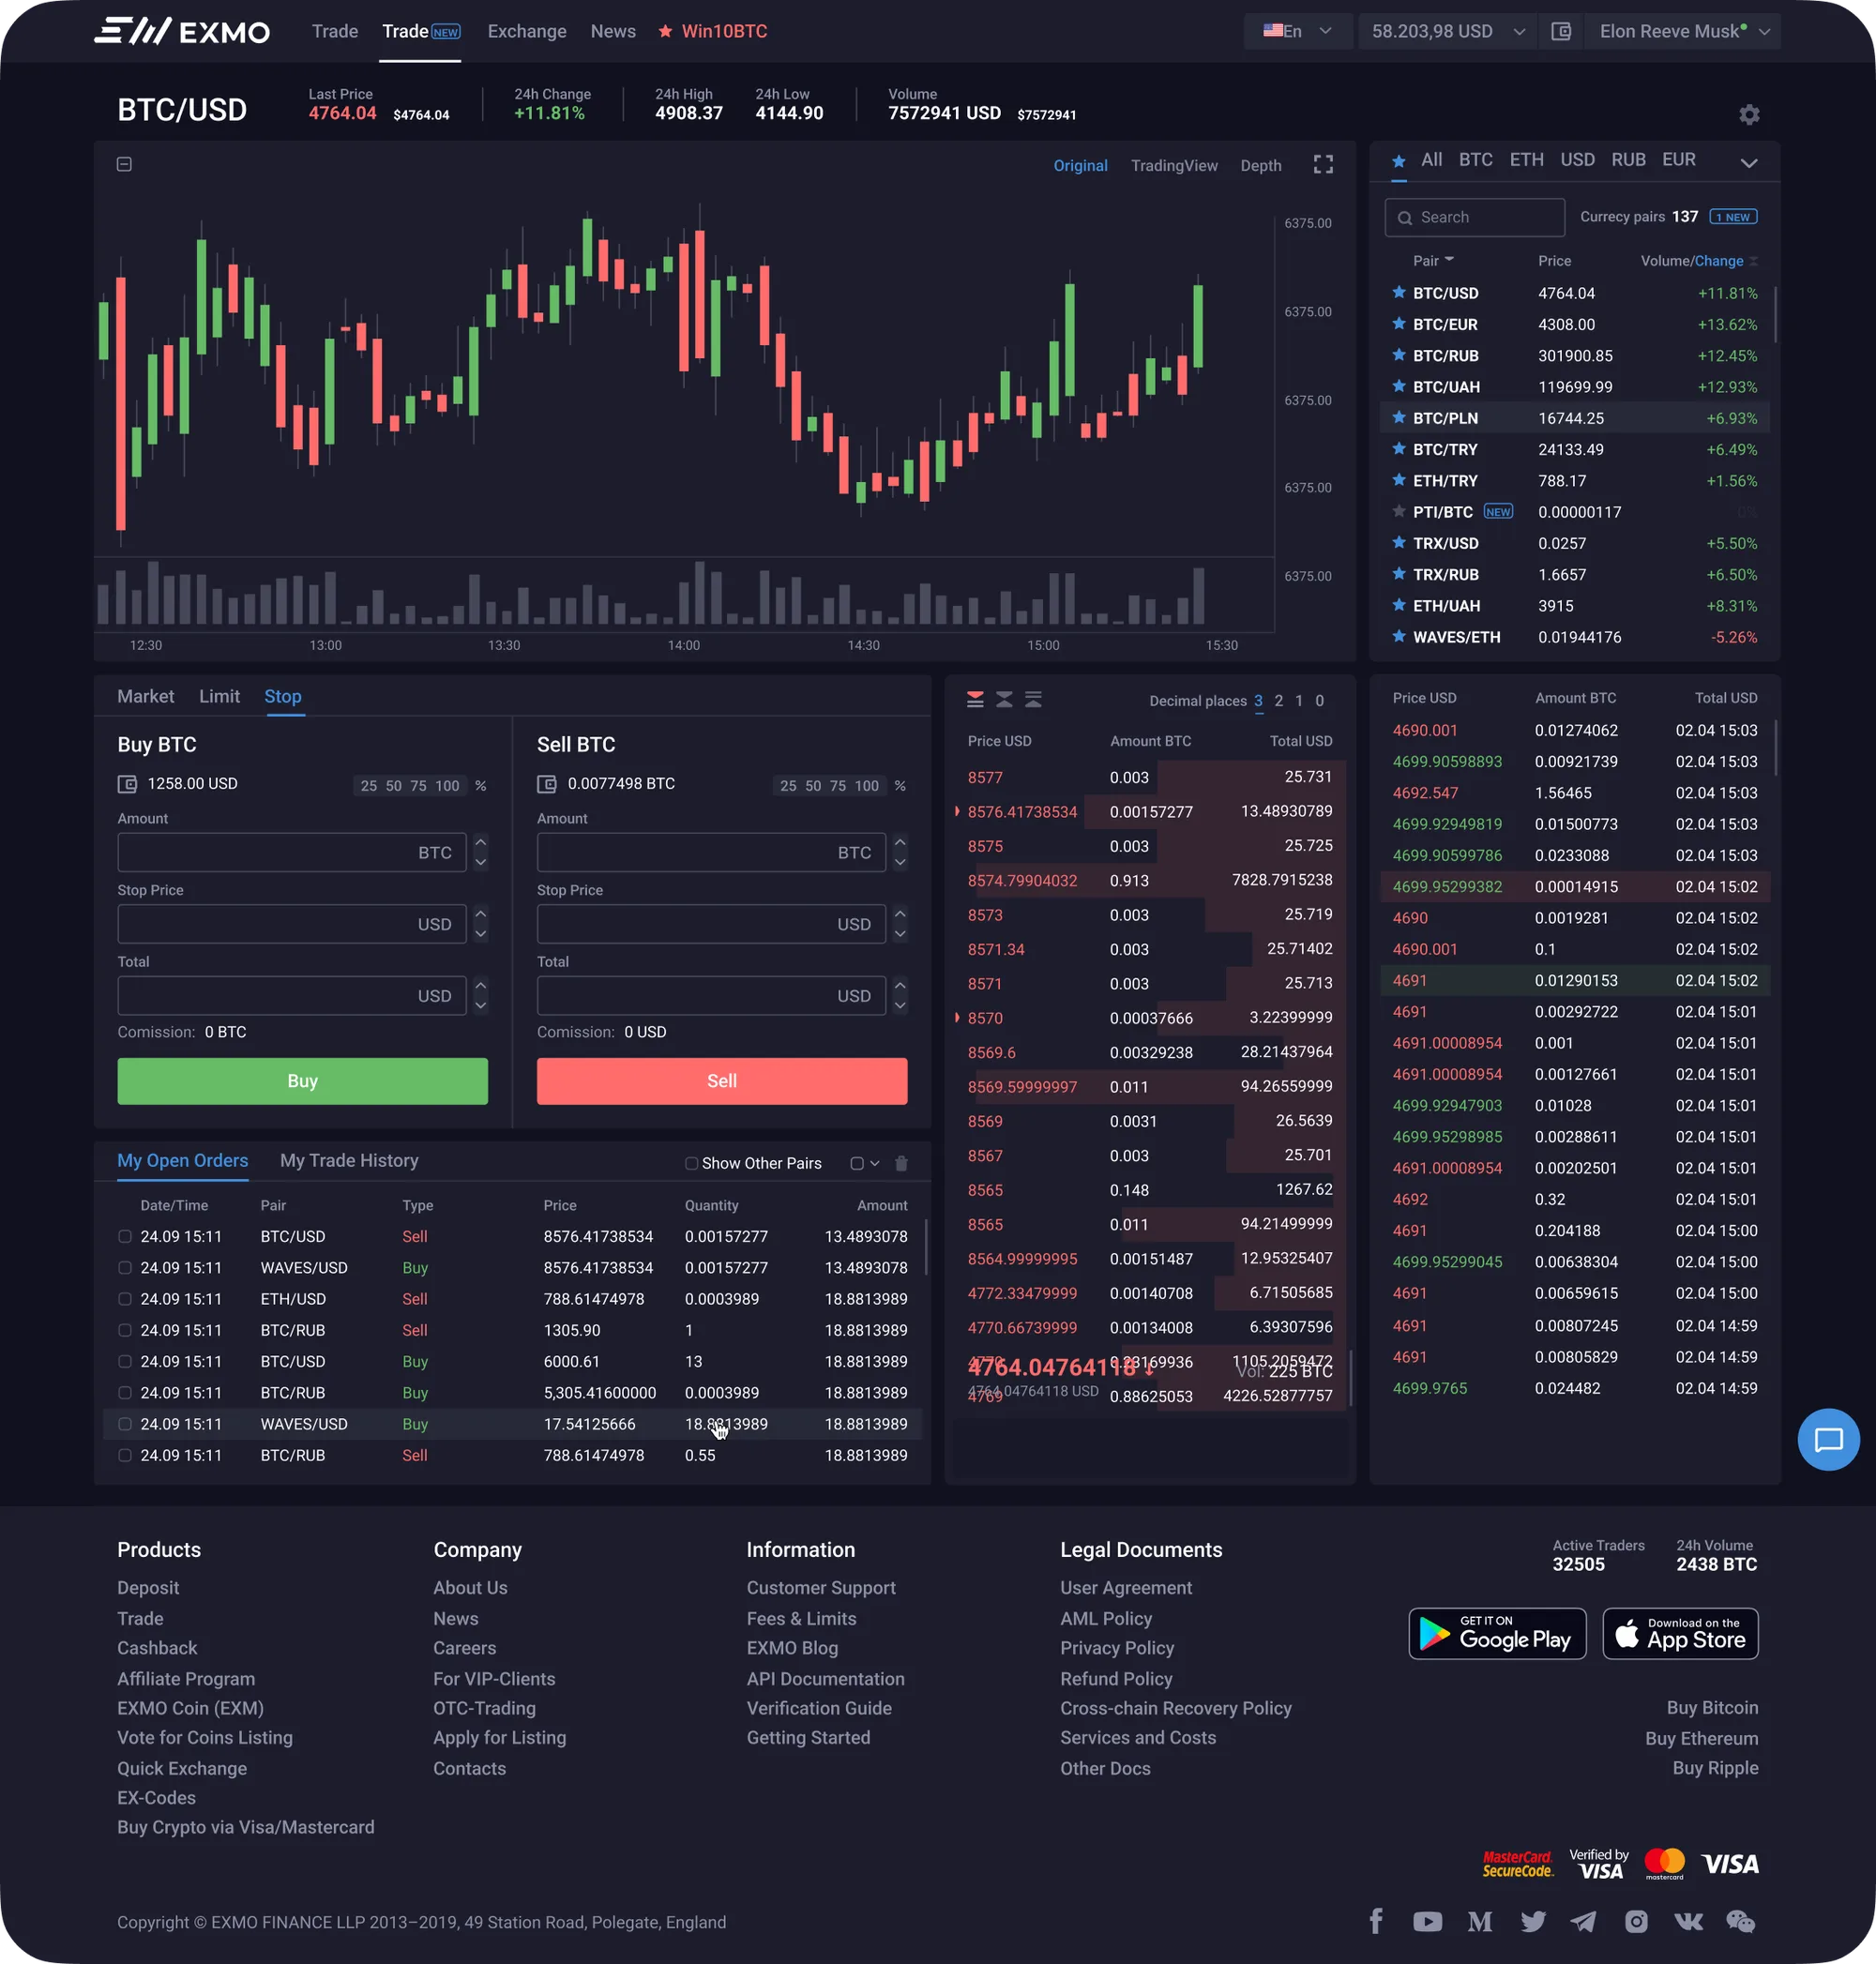Delete open orders with the trash icon

click(901, 1163)
